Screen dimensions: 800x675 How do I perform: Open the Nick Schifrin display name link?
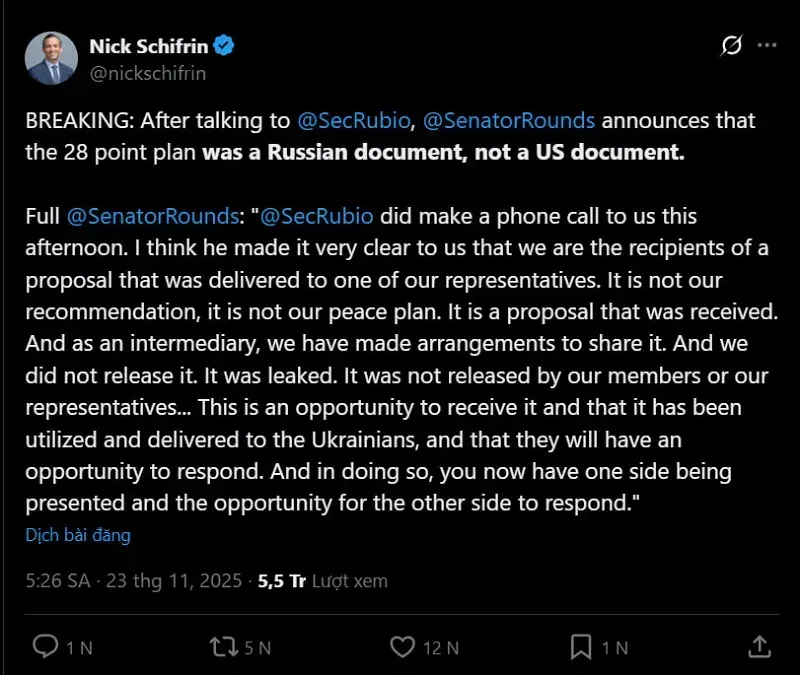click(x=150, y=46)
